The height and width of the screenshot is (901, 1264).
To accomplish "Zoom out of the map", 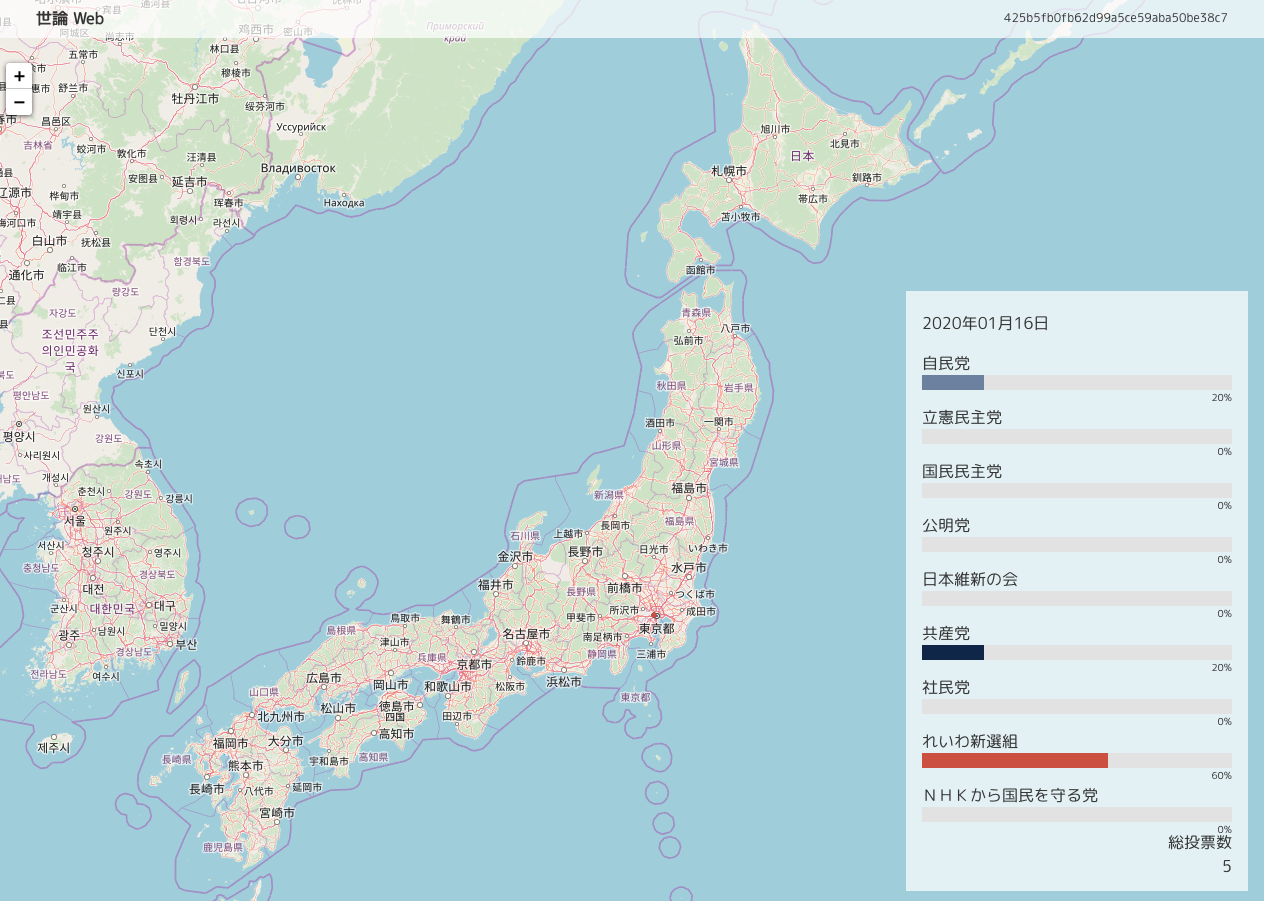I will (x=19, y=102).
